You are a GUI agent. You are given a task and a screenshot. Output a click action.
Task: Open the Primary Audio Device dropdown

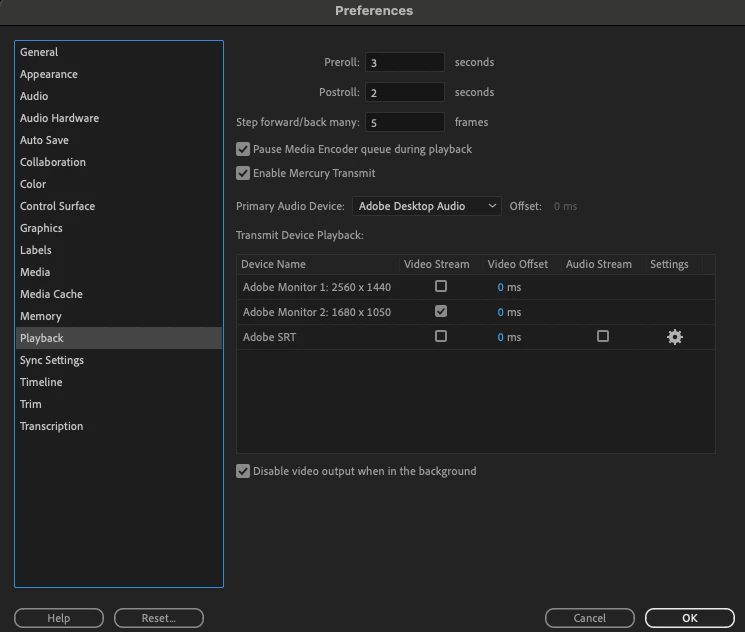tap(427, 206)
